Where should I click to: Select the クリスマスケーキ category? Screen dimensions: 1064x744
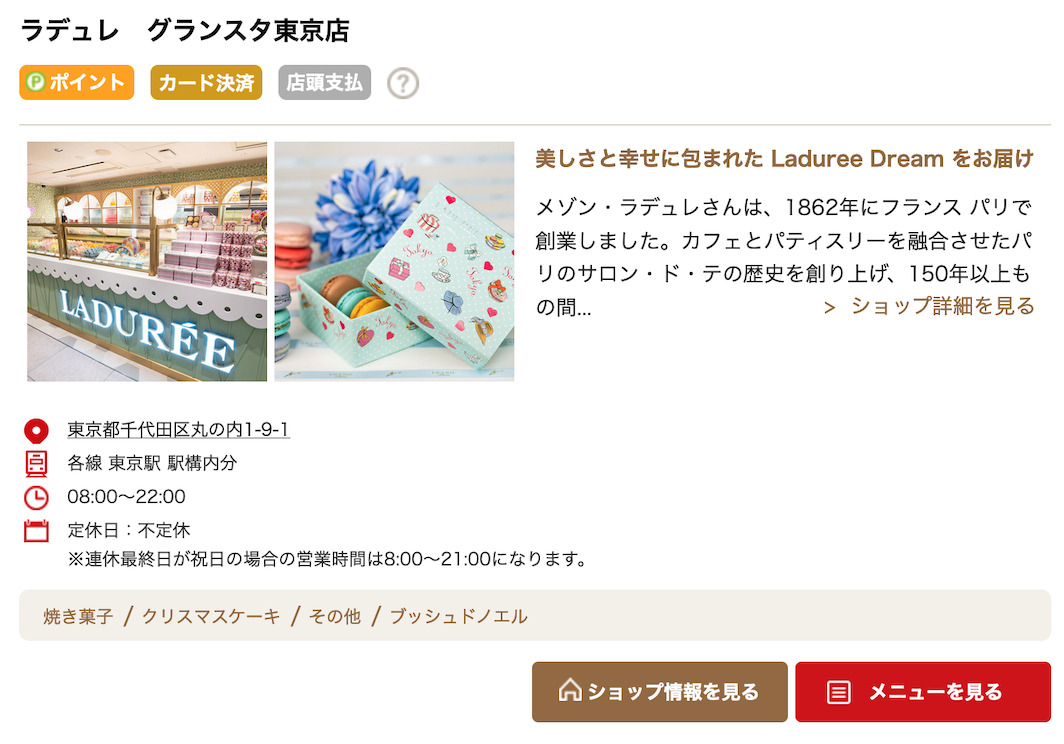click(211, 616)
